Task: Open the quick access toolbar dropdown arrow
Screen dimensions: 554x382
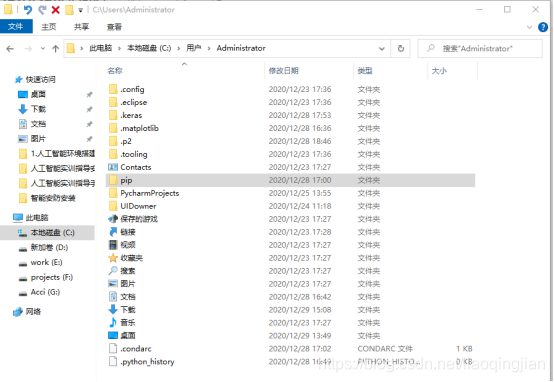Action: pyautogui.click(x=81, y=10)
